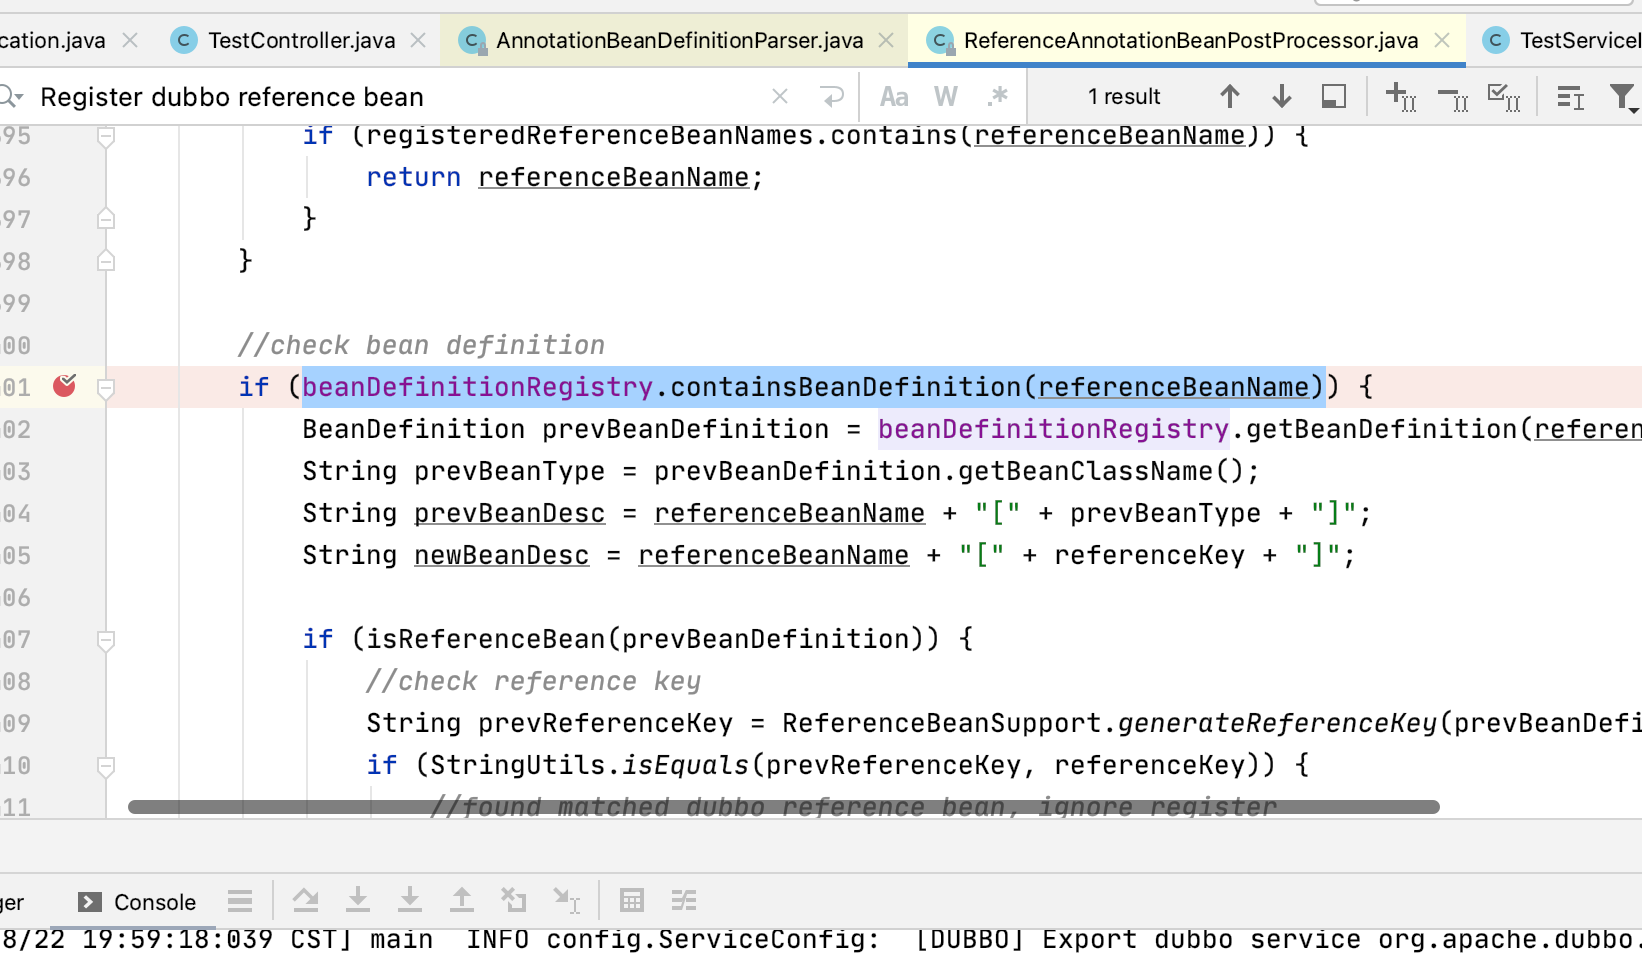Click 'isReferenceBean' method call
This screenshot has width=1642, height=966.
pos(486,639)
